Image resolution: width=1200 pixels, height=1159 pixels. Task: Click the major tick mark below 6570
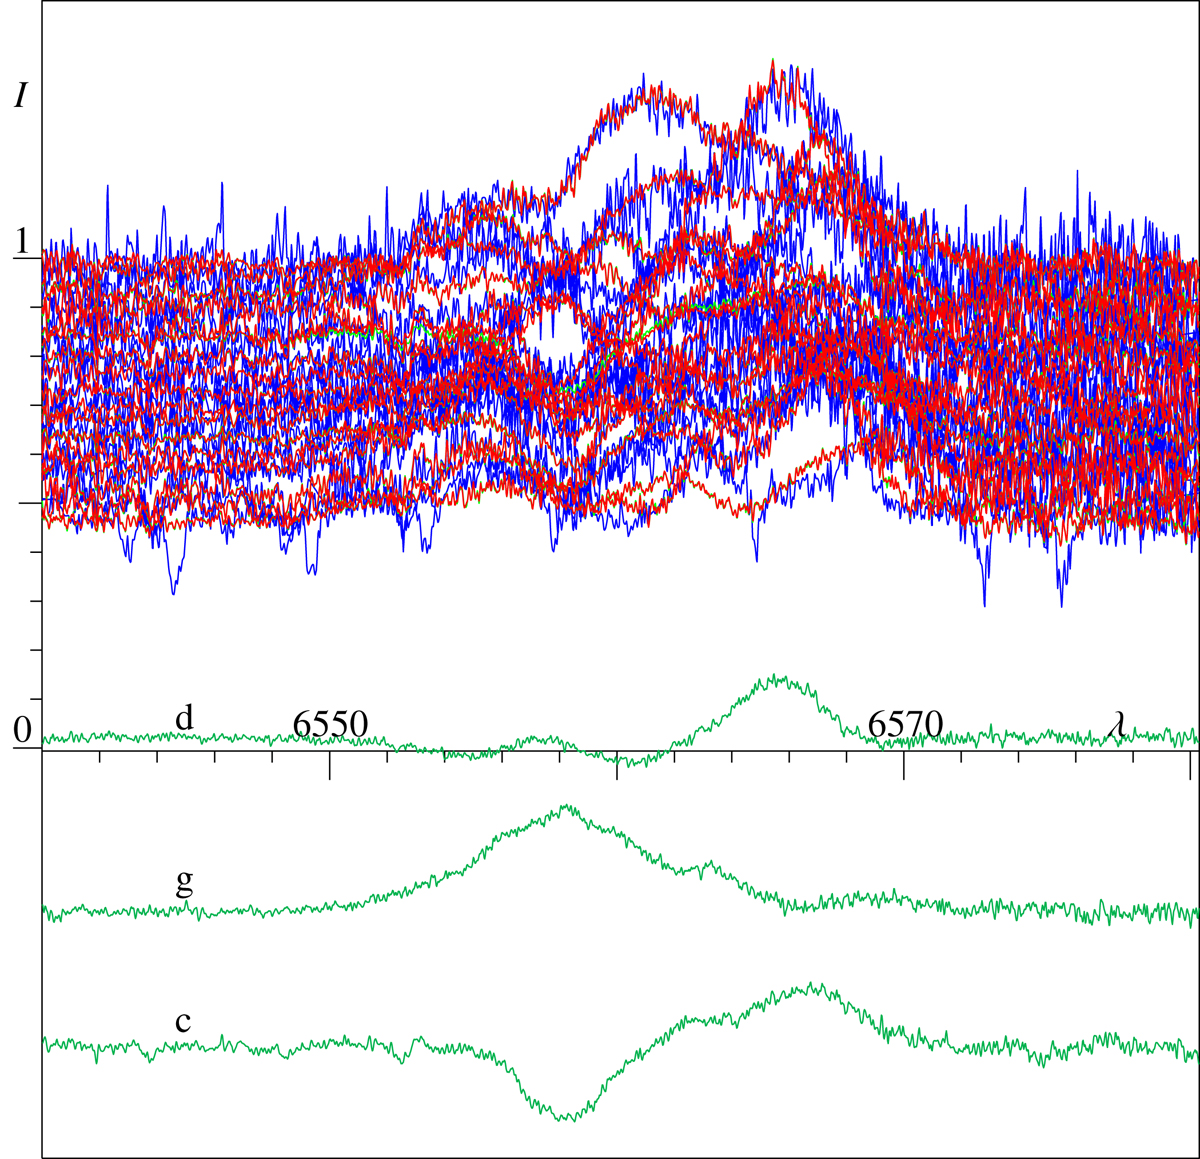904,765
